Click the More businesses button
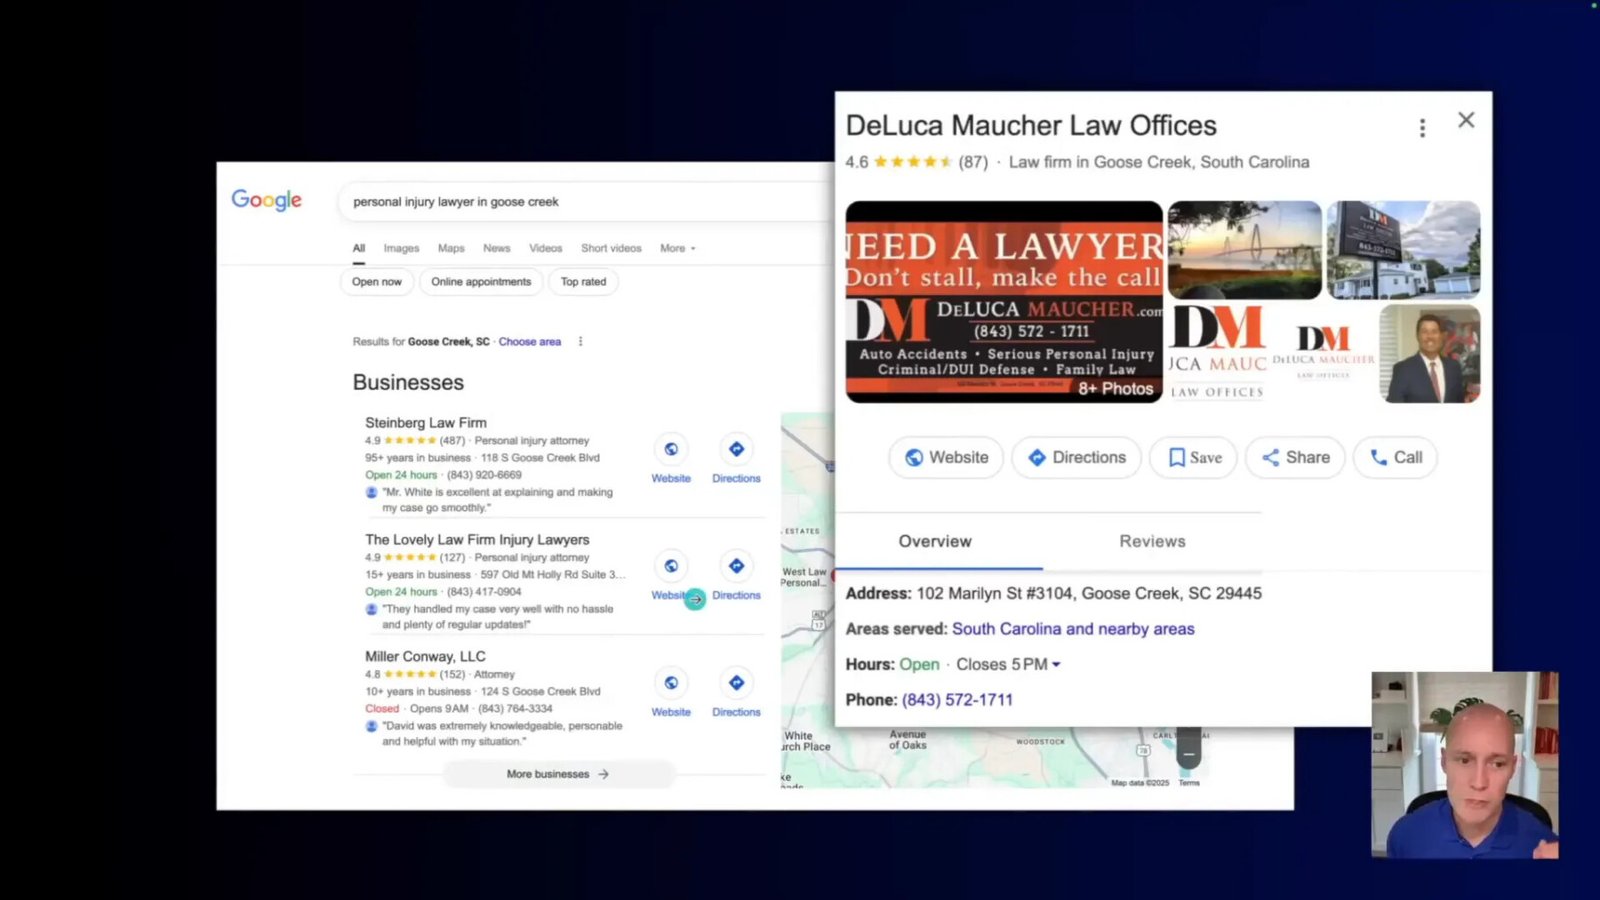Screen dimensions: 1600x900 [558, 774]
